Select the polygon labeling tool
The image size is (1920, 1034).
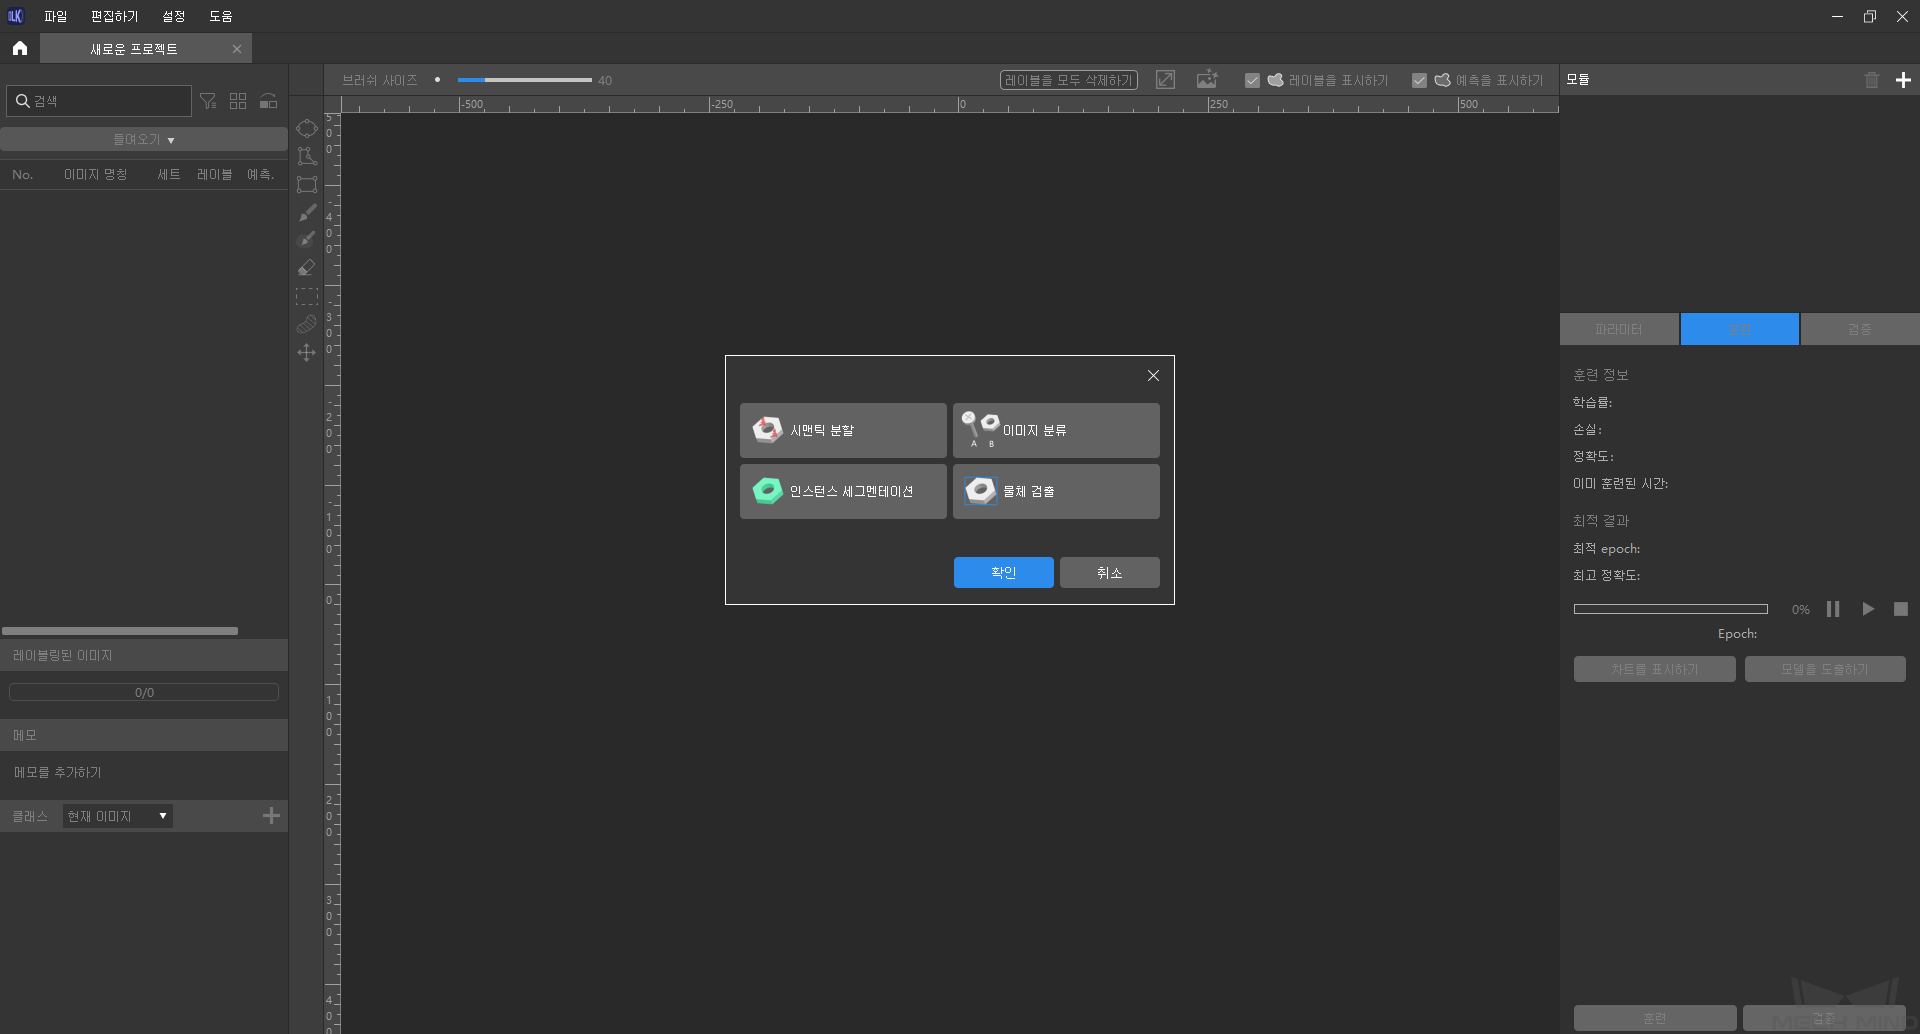[x=307, y=156]
